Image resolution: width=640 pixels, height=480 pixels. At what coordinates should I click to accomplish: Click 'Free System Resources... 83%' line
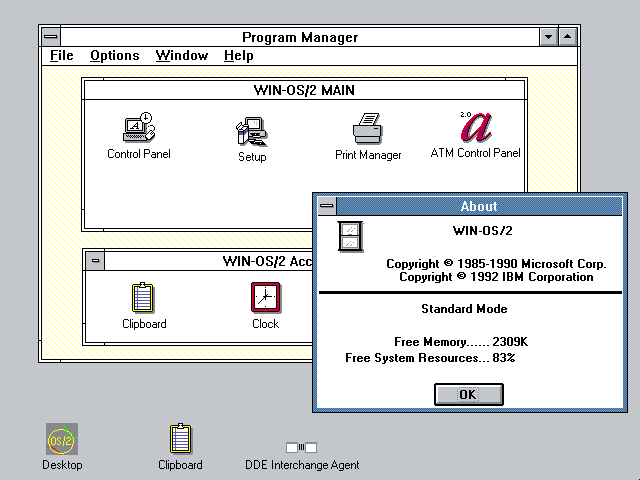430,358
